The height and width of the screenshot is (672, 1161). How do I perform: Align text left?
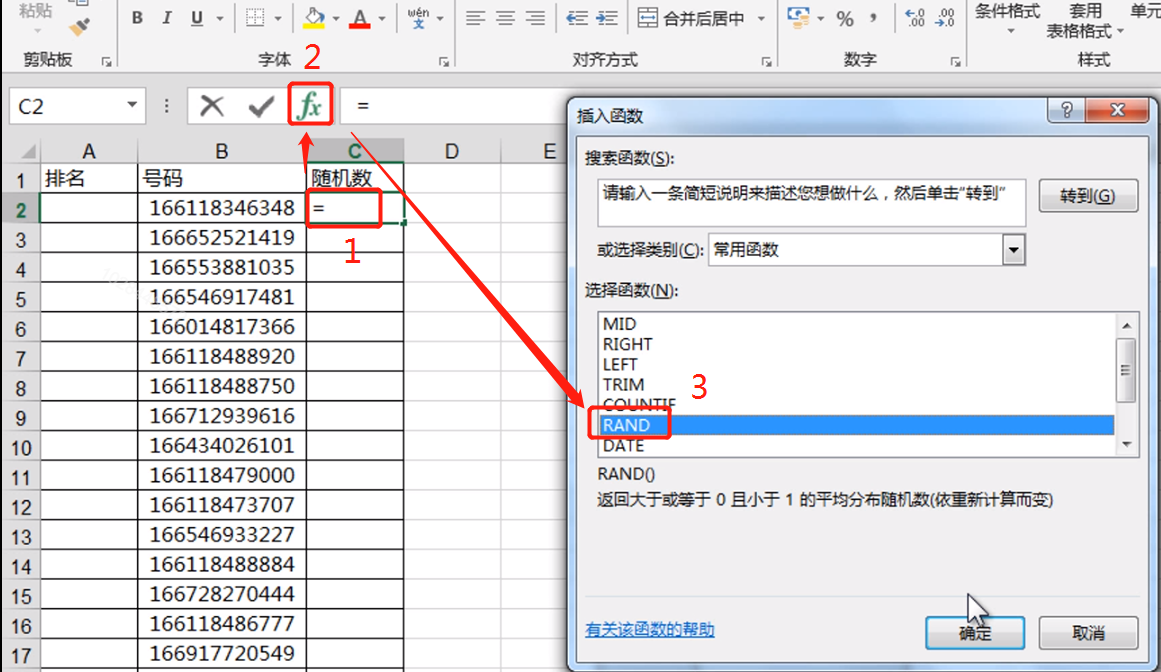click(x=475, y=18)
